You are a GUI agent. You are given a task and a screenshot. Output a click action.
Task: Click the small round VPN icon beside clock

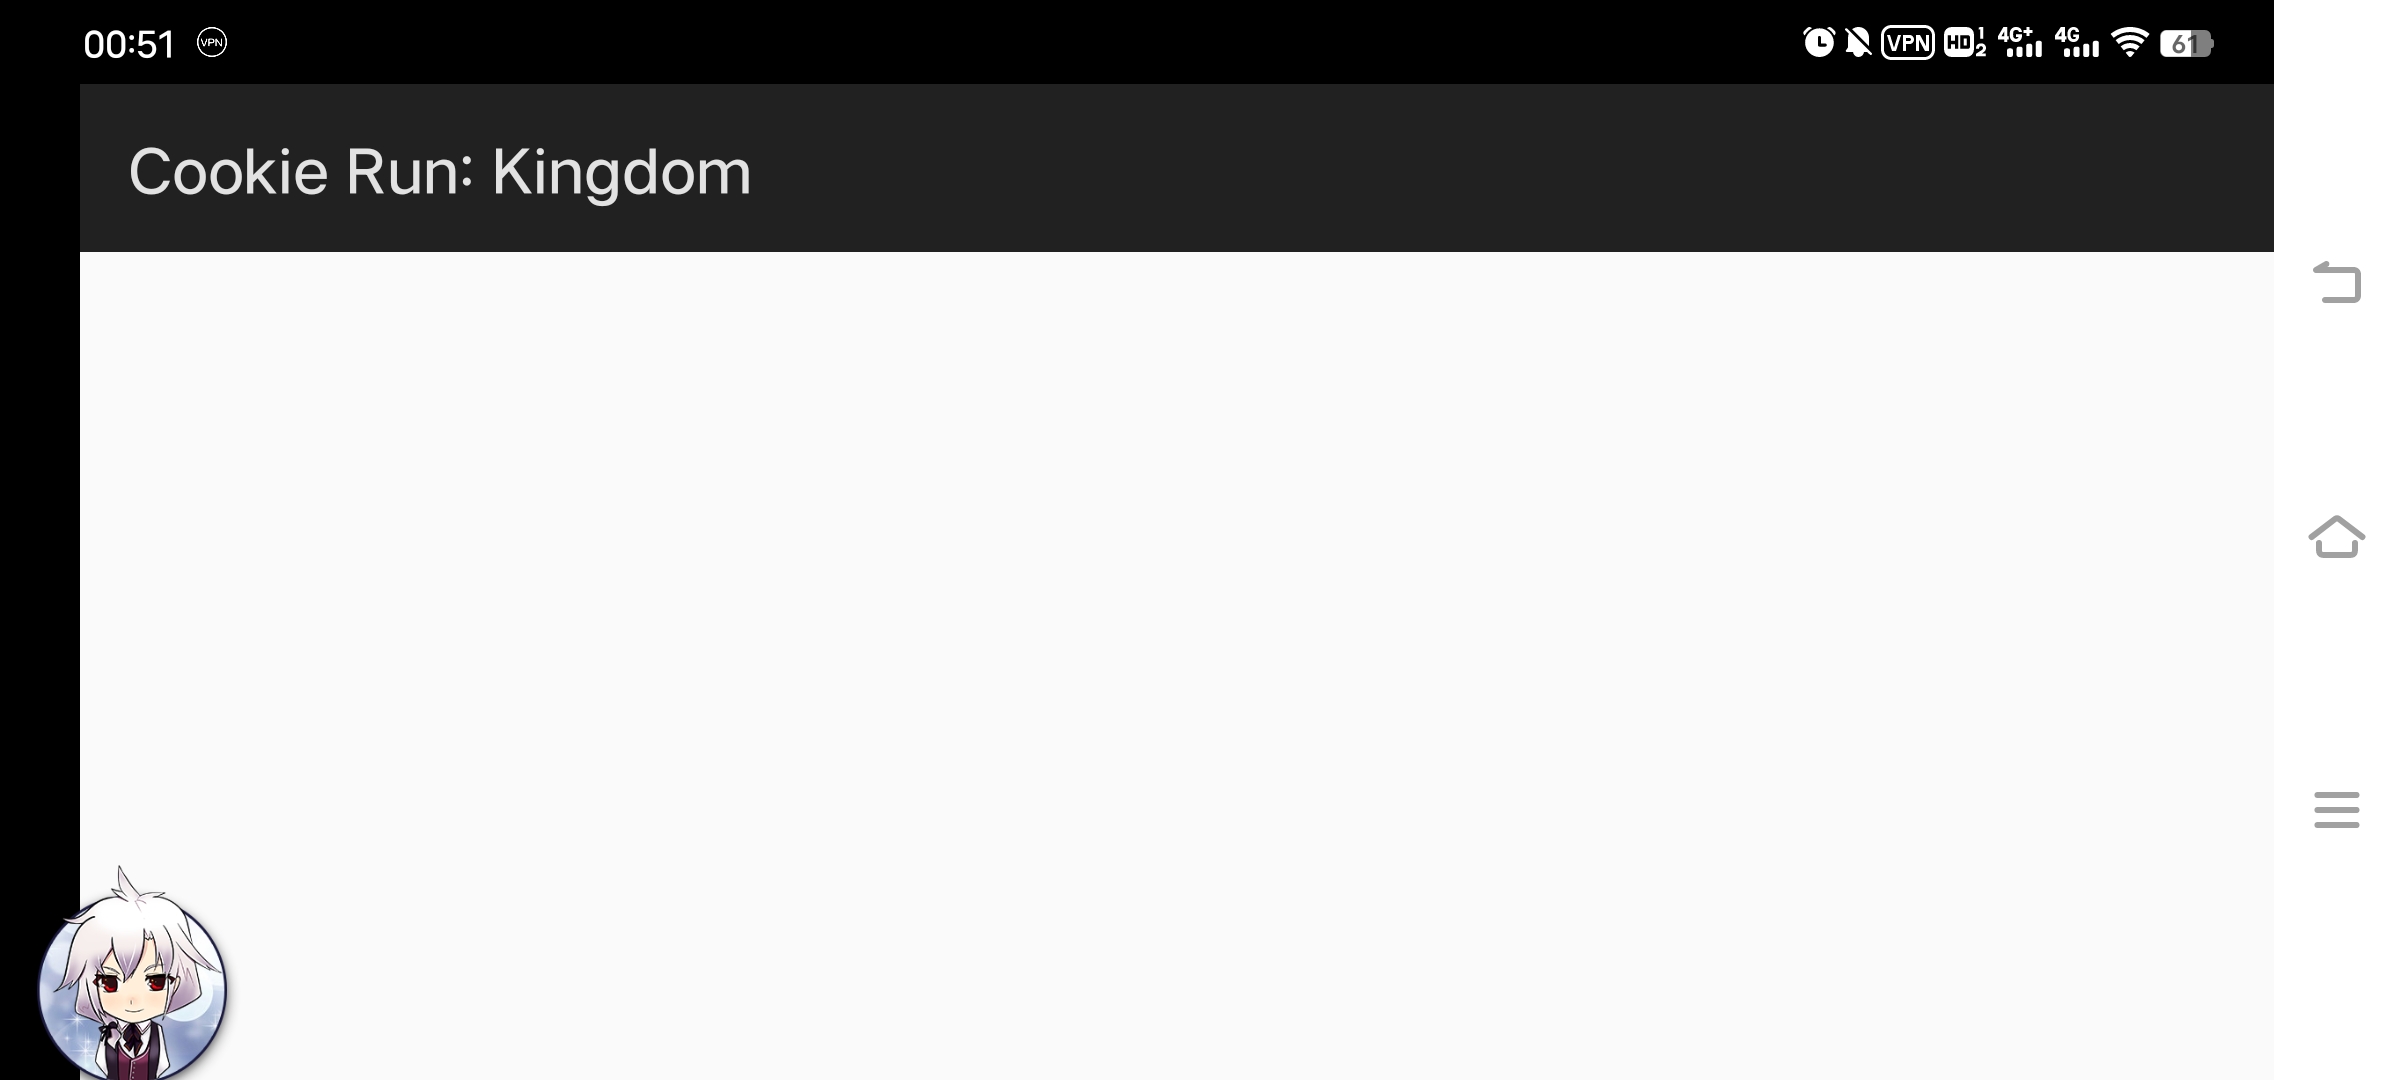[212, 42]
